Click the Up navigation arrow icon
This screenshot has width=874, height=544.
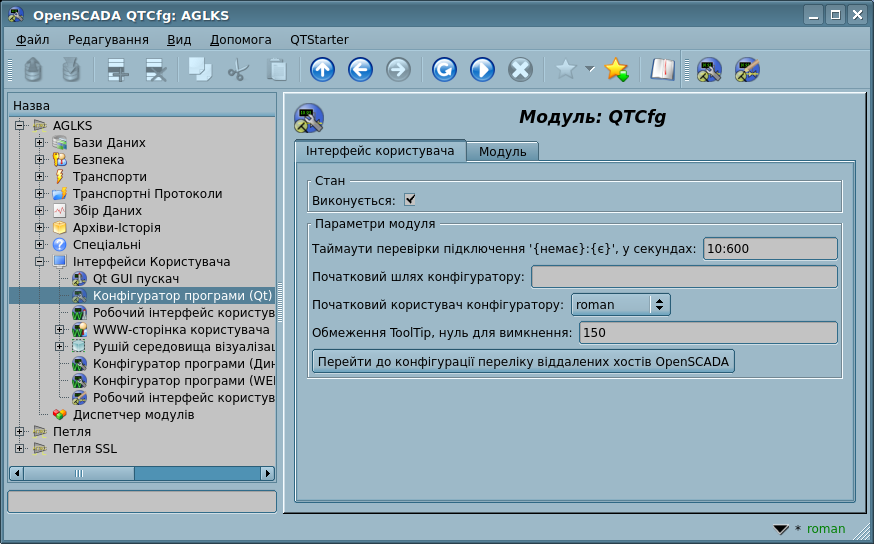click(322, 69)
